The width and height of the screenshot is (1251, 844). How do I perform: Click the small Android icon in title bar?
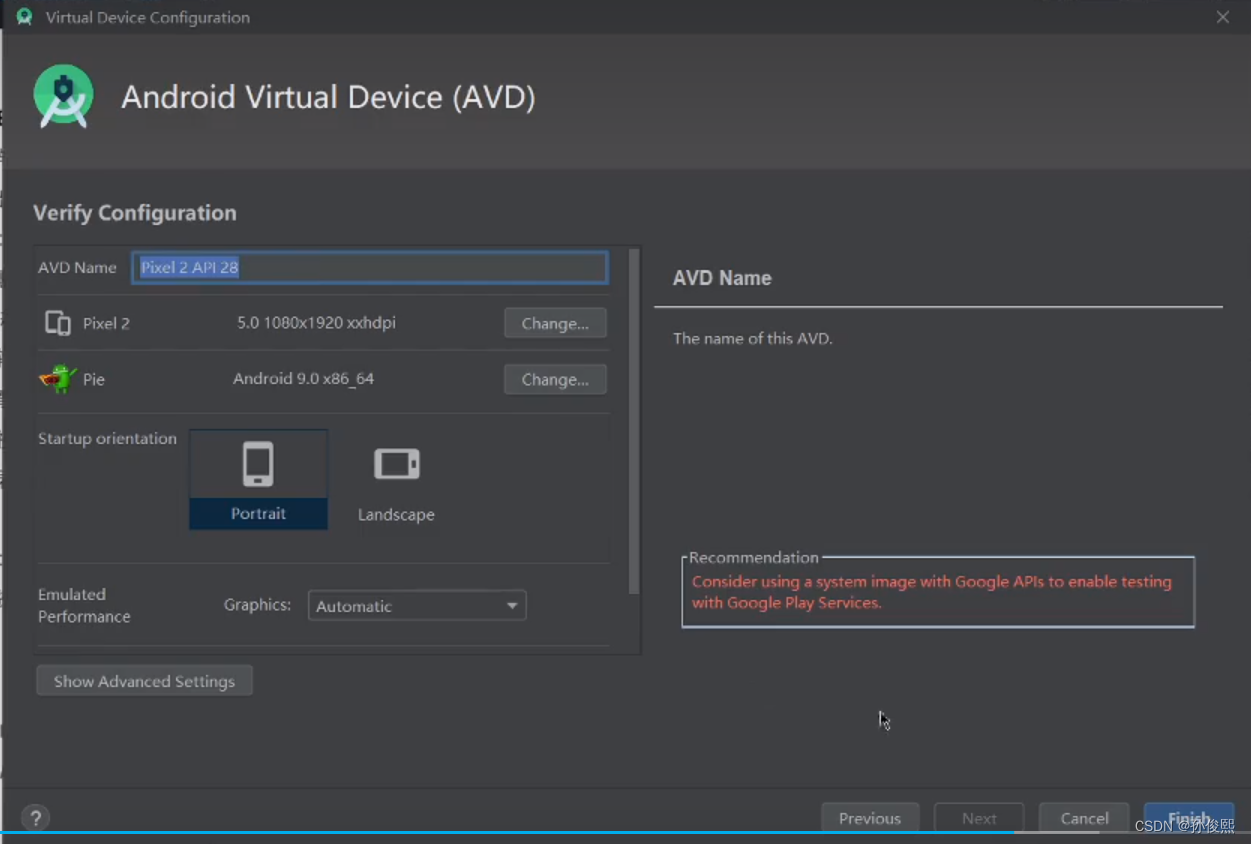coord(24,17)
